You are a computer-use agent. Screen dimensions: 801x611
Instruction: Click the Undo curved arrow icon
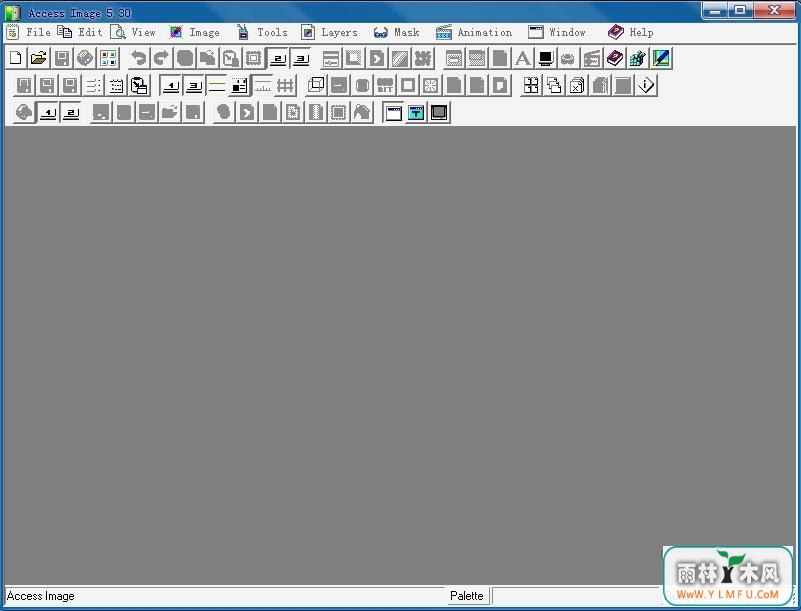(x=138, y=58)
